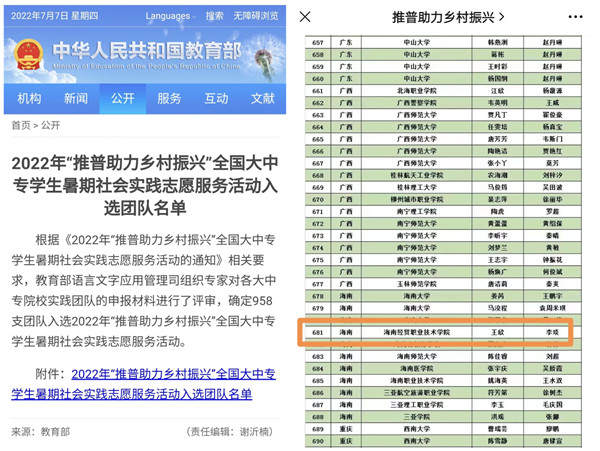Image resolution: width=600 pixels, height=451 pixels.
Task: Open the 文献 navigation tab
Action: pyautogui.click(x=262, y=99)
